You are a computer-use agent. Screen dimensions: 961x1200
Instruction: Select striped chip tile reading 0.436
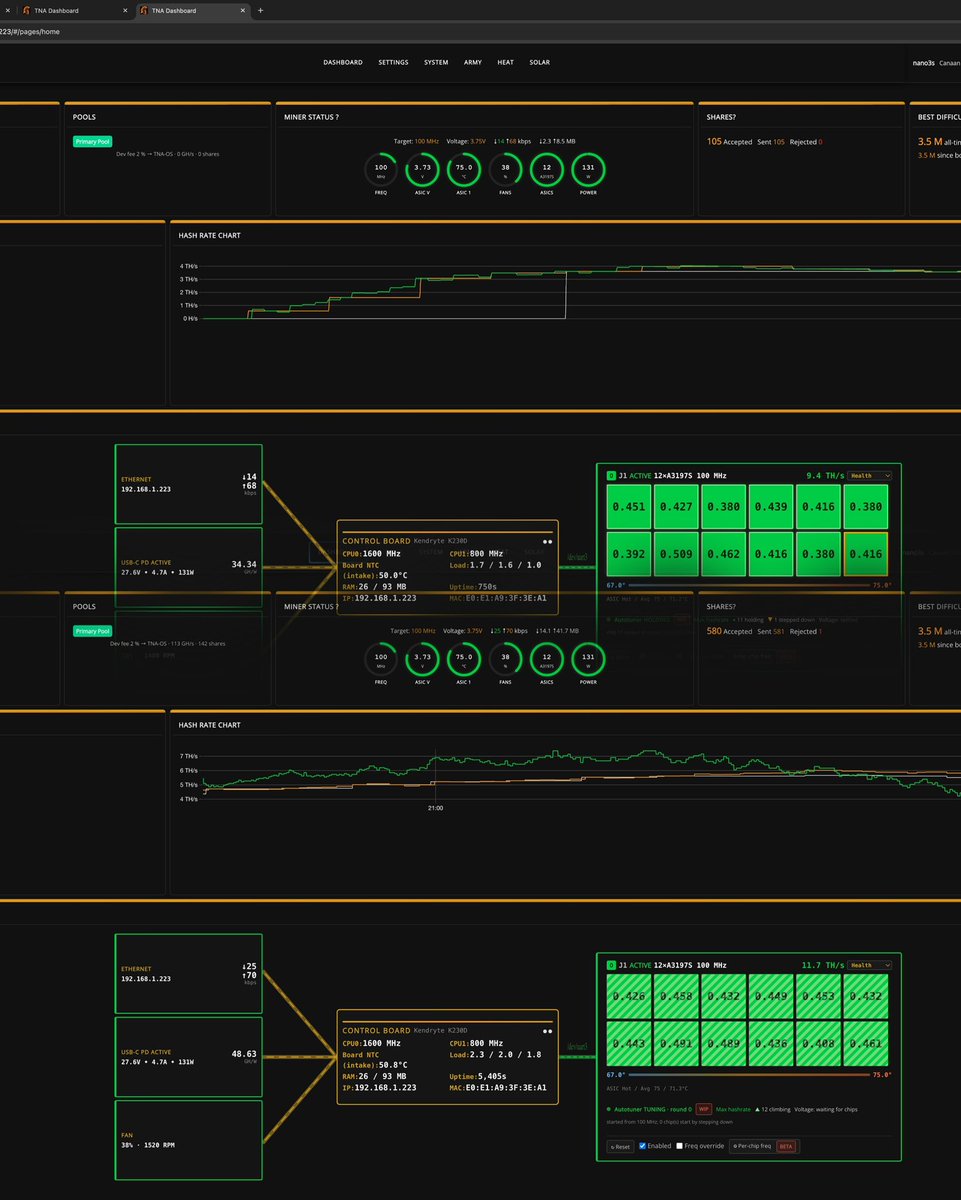pos(771,1043)
